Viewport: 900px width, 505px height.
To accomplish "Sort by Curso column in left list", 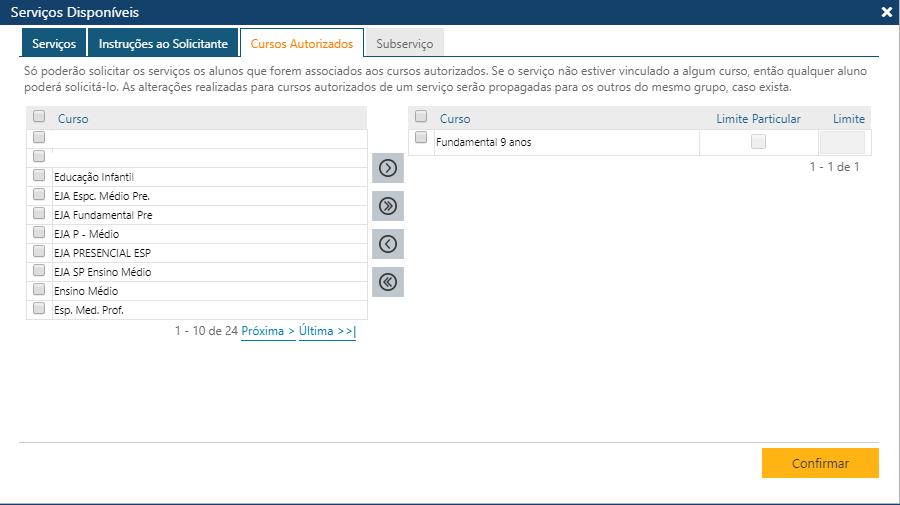I will (x=73, y=119).
